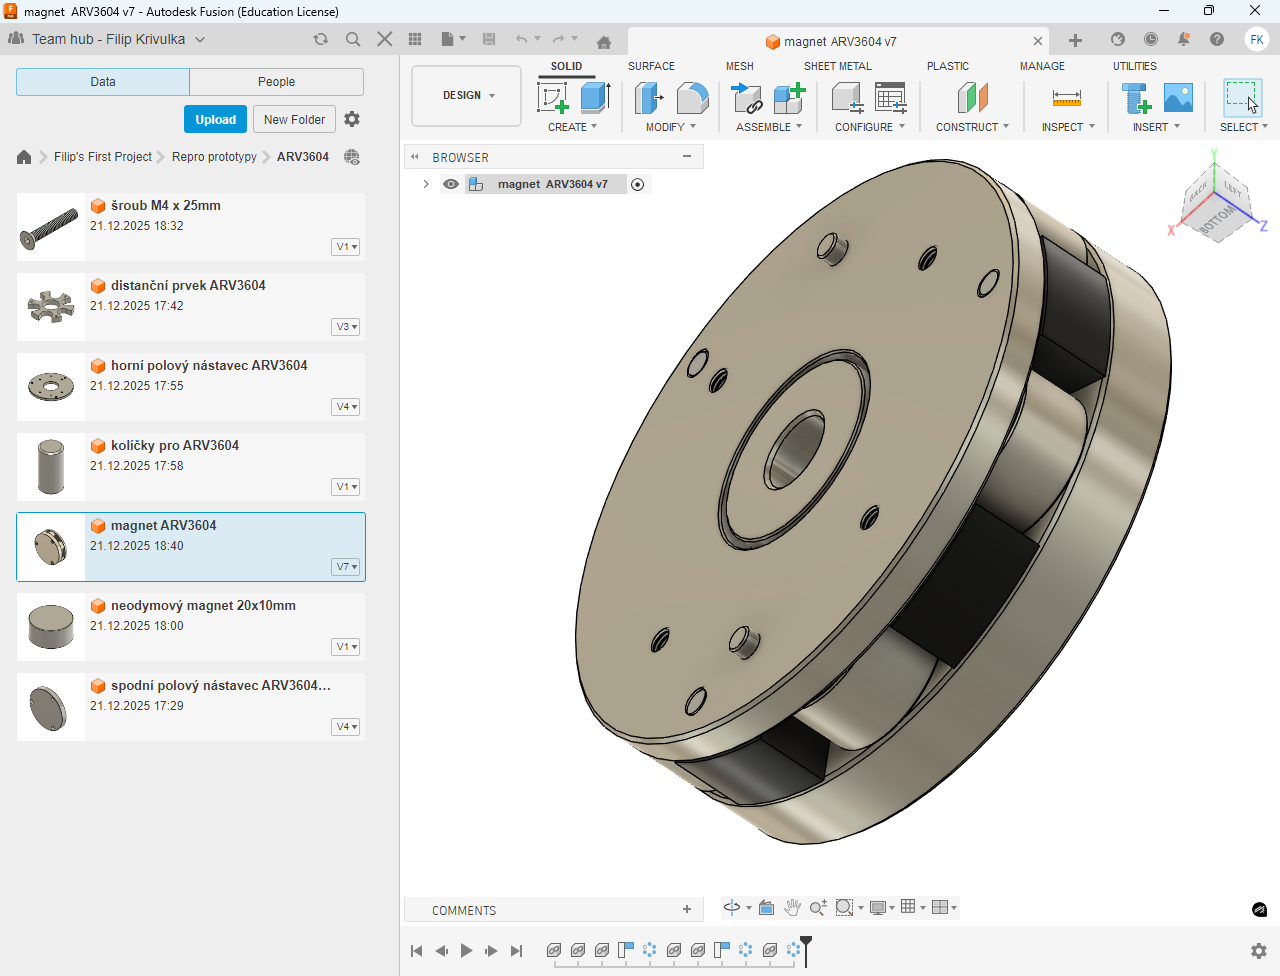Click the Measure tool under Inspect
Screen dimensions: 1280x976
tap(1066, 98)
